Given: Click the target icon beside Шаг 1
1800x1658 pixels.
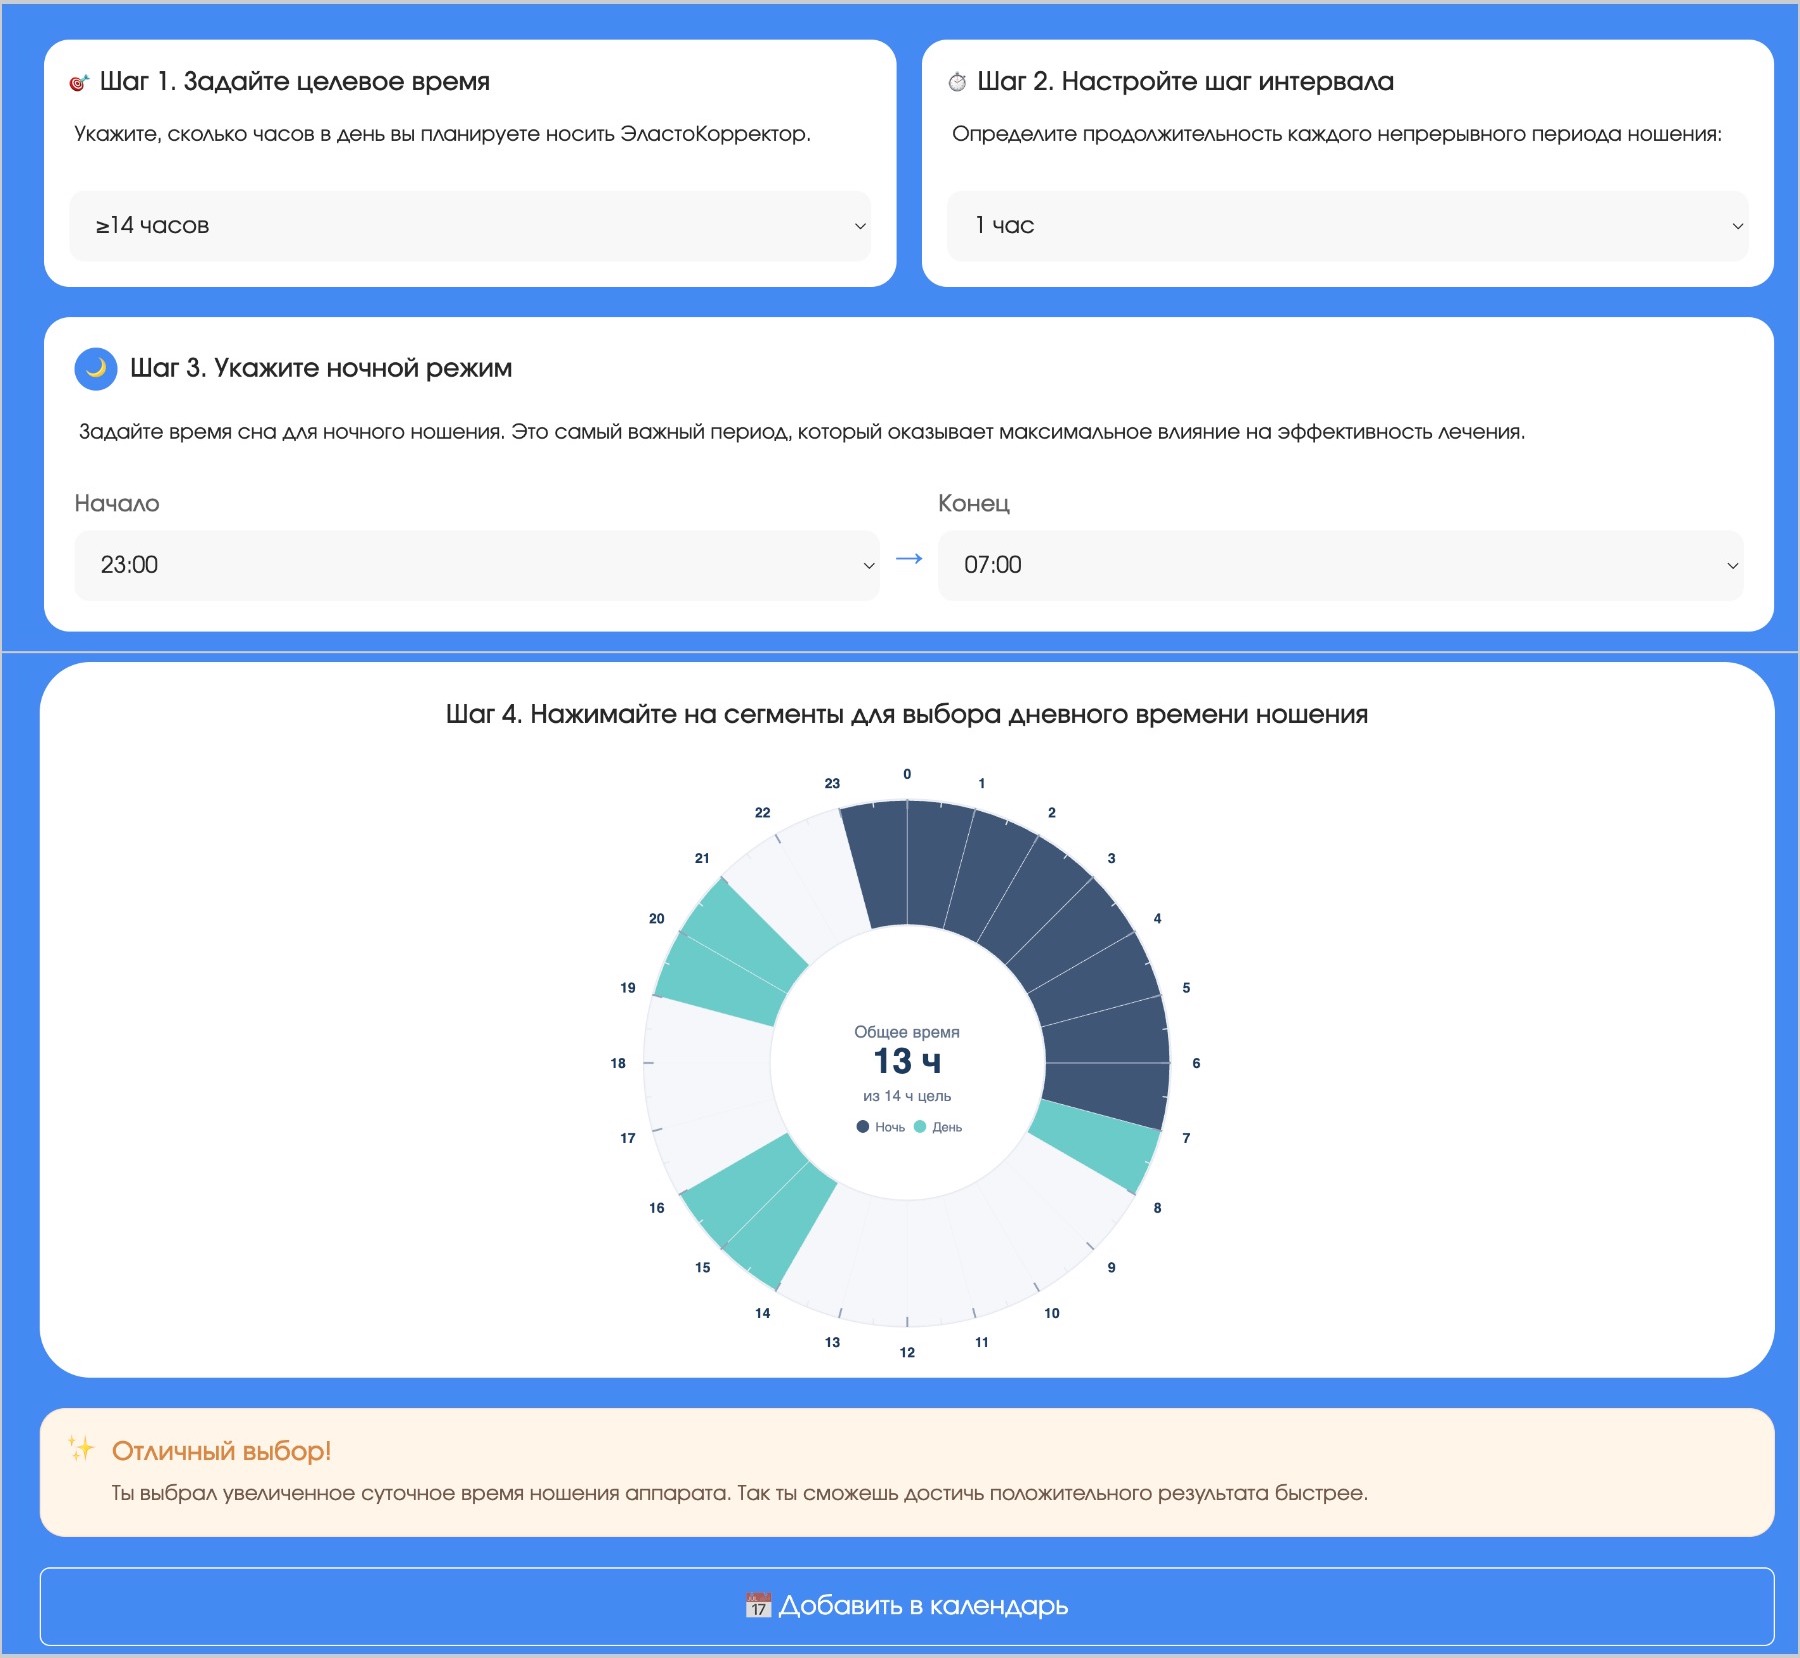Looking at the screenshot, I should tap(79, 83).
